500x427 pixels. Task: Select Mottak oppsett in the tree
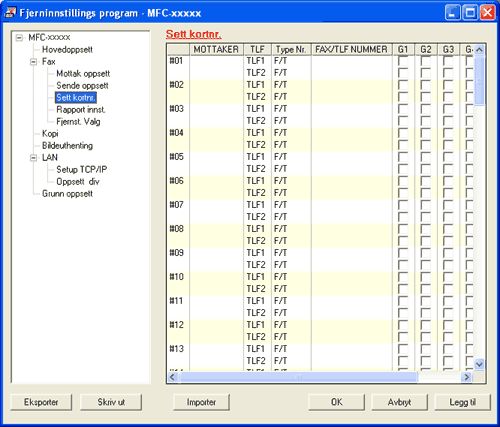coord(83,74)
